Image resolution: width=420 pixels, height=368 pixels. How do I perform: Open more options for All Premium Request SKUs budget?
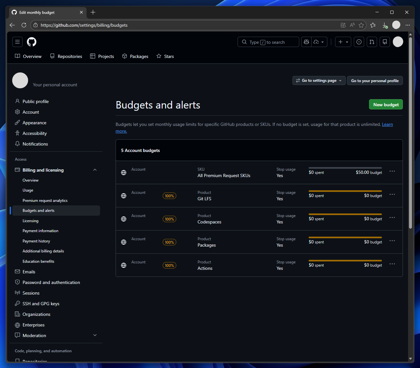(x=392, y=171)
